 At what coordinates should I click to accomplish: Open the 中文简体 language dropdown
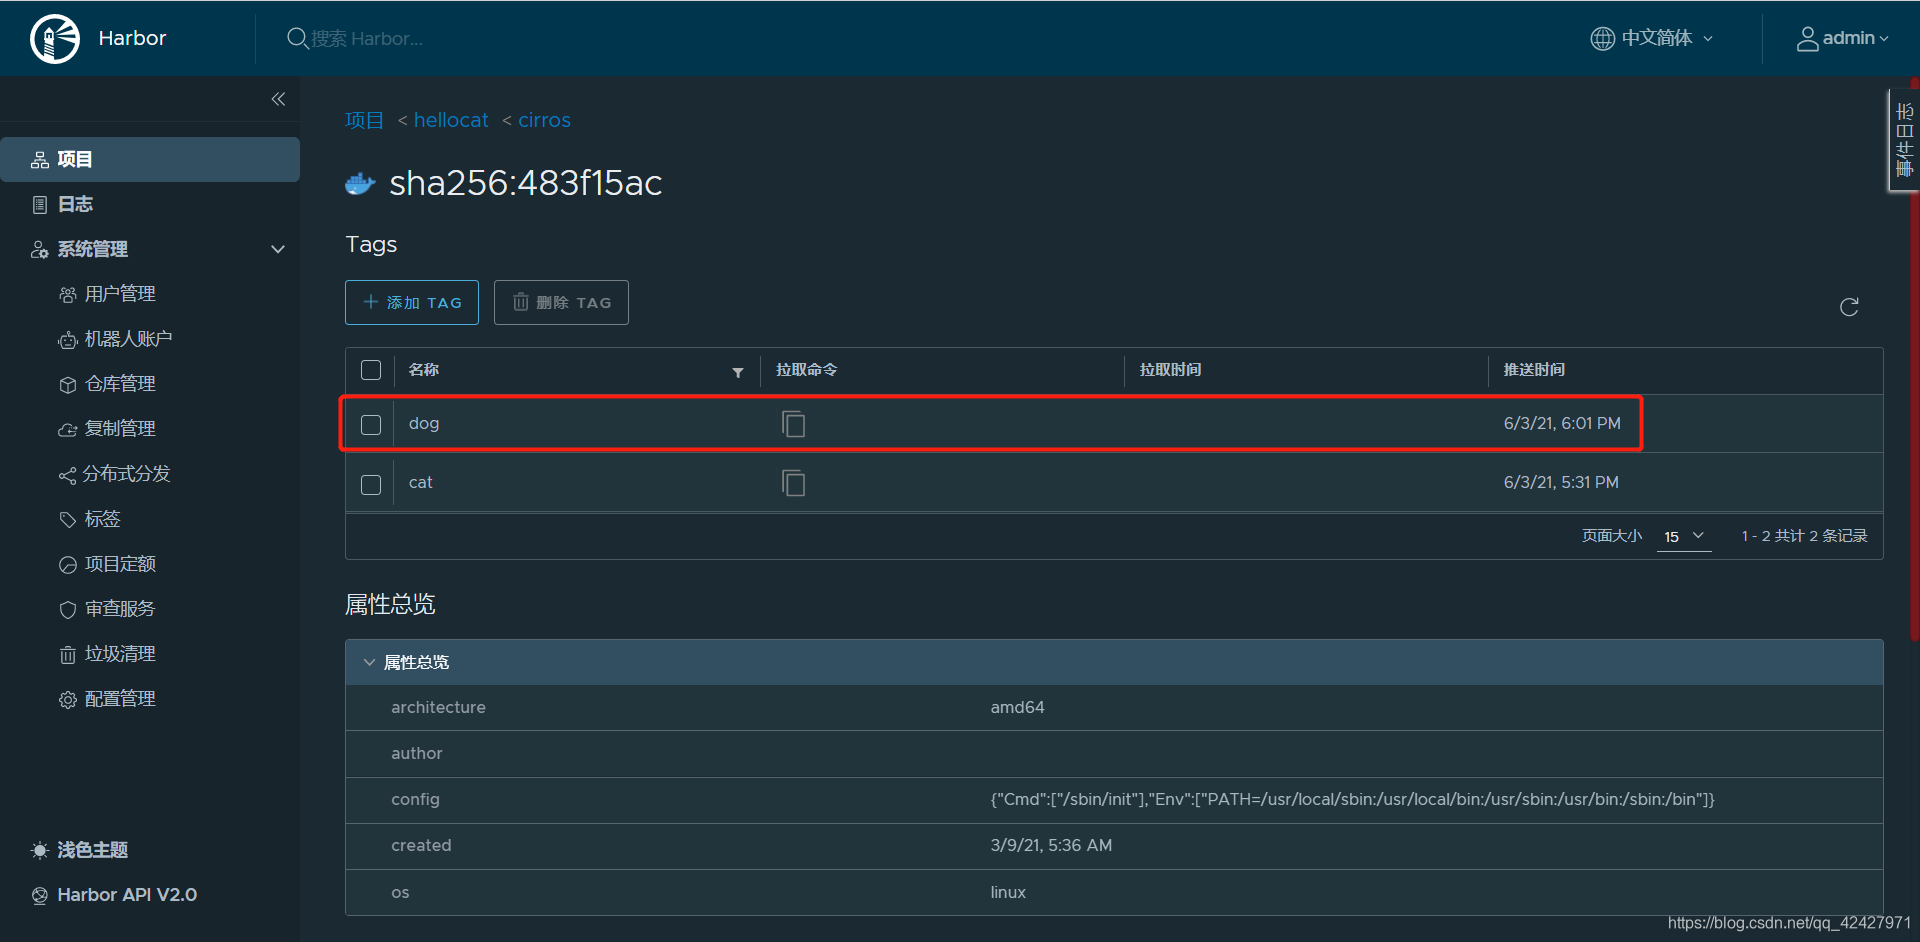[1652, 38]
